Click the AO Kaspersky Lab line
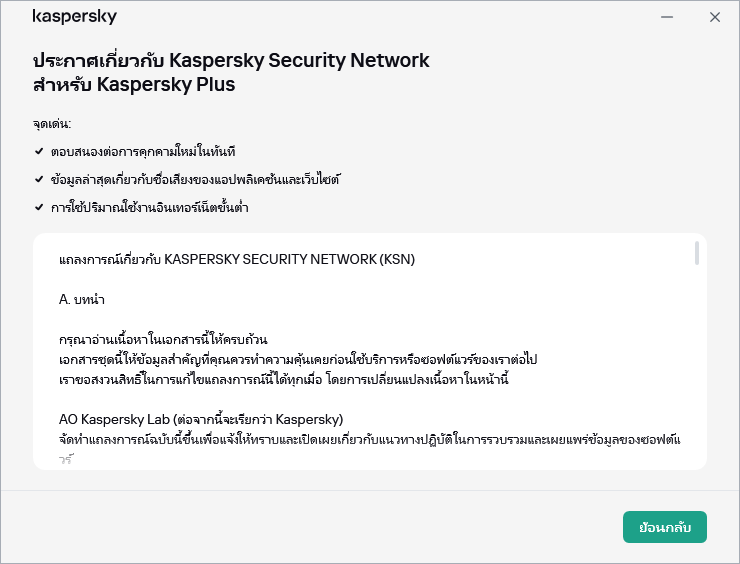 tap(202, 416)
